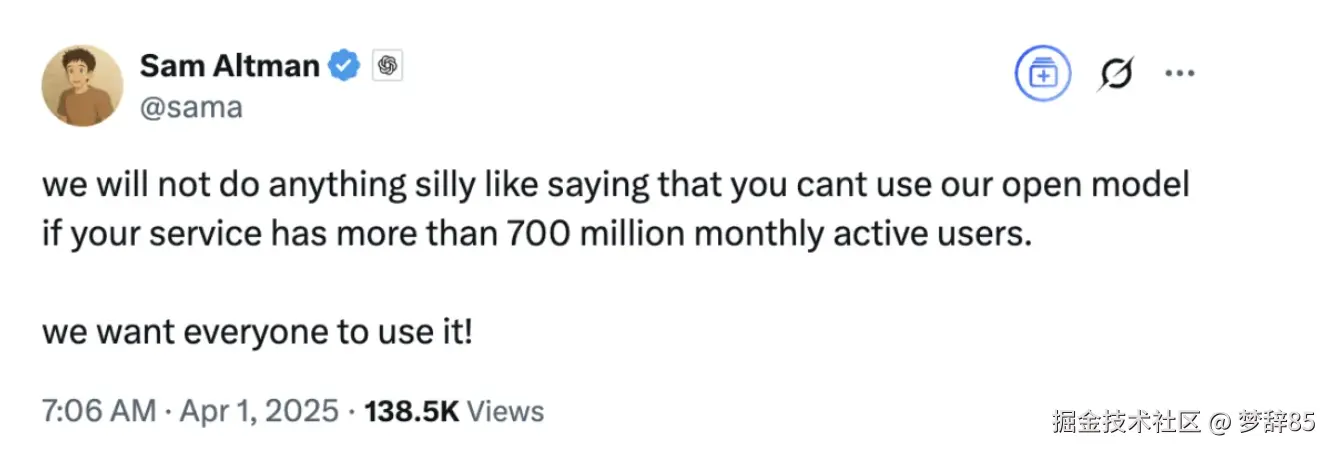This screenshot has width=1331, height=451.
Task: Open the Sam Altman display name
Action: (229, 66)
